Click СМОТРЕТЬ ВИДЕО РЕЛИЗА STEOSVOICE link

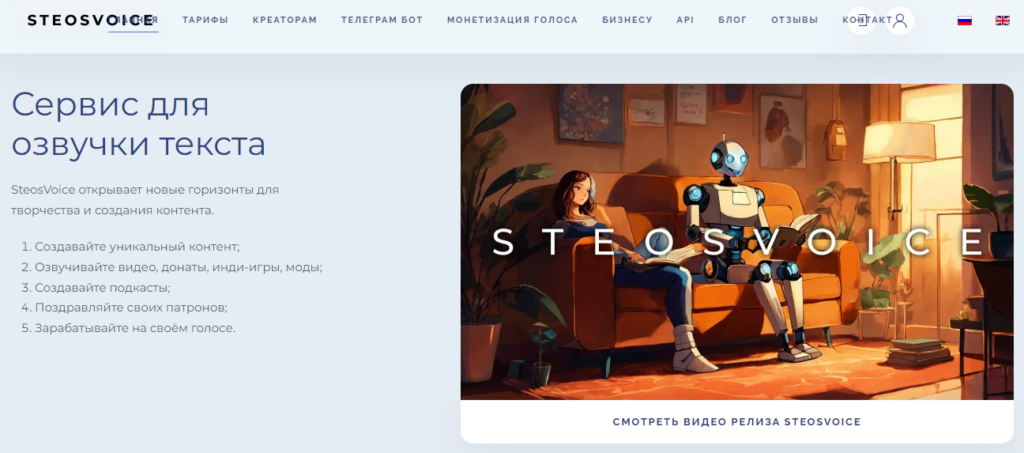[737, 422]
